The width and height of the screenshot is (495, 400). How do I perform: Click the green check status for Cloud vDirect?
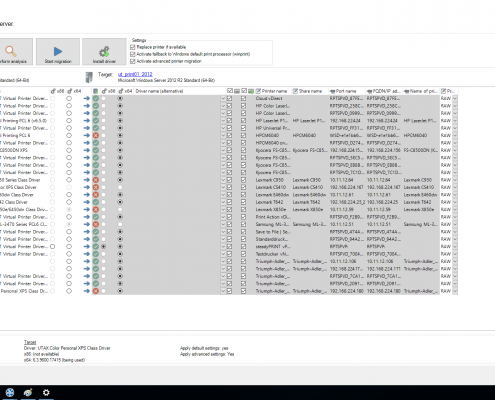tap(96, 98)
